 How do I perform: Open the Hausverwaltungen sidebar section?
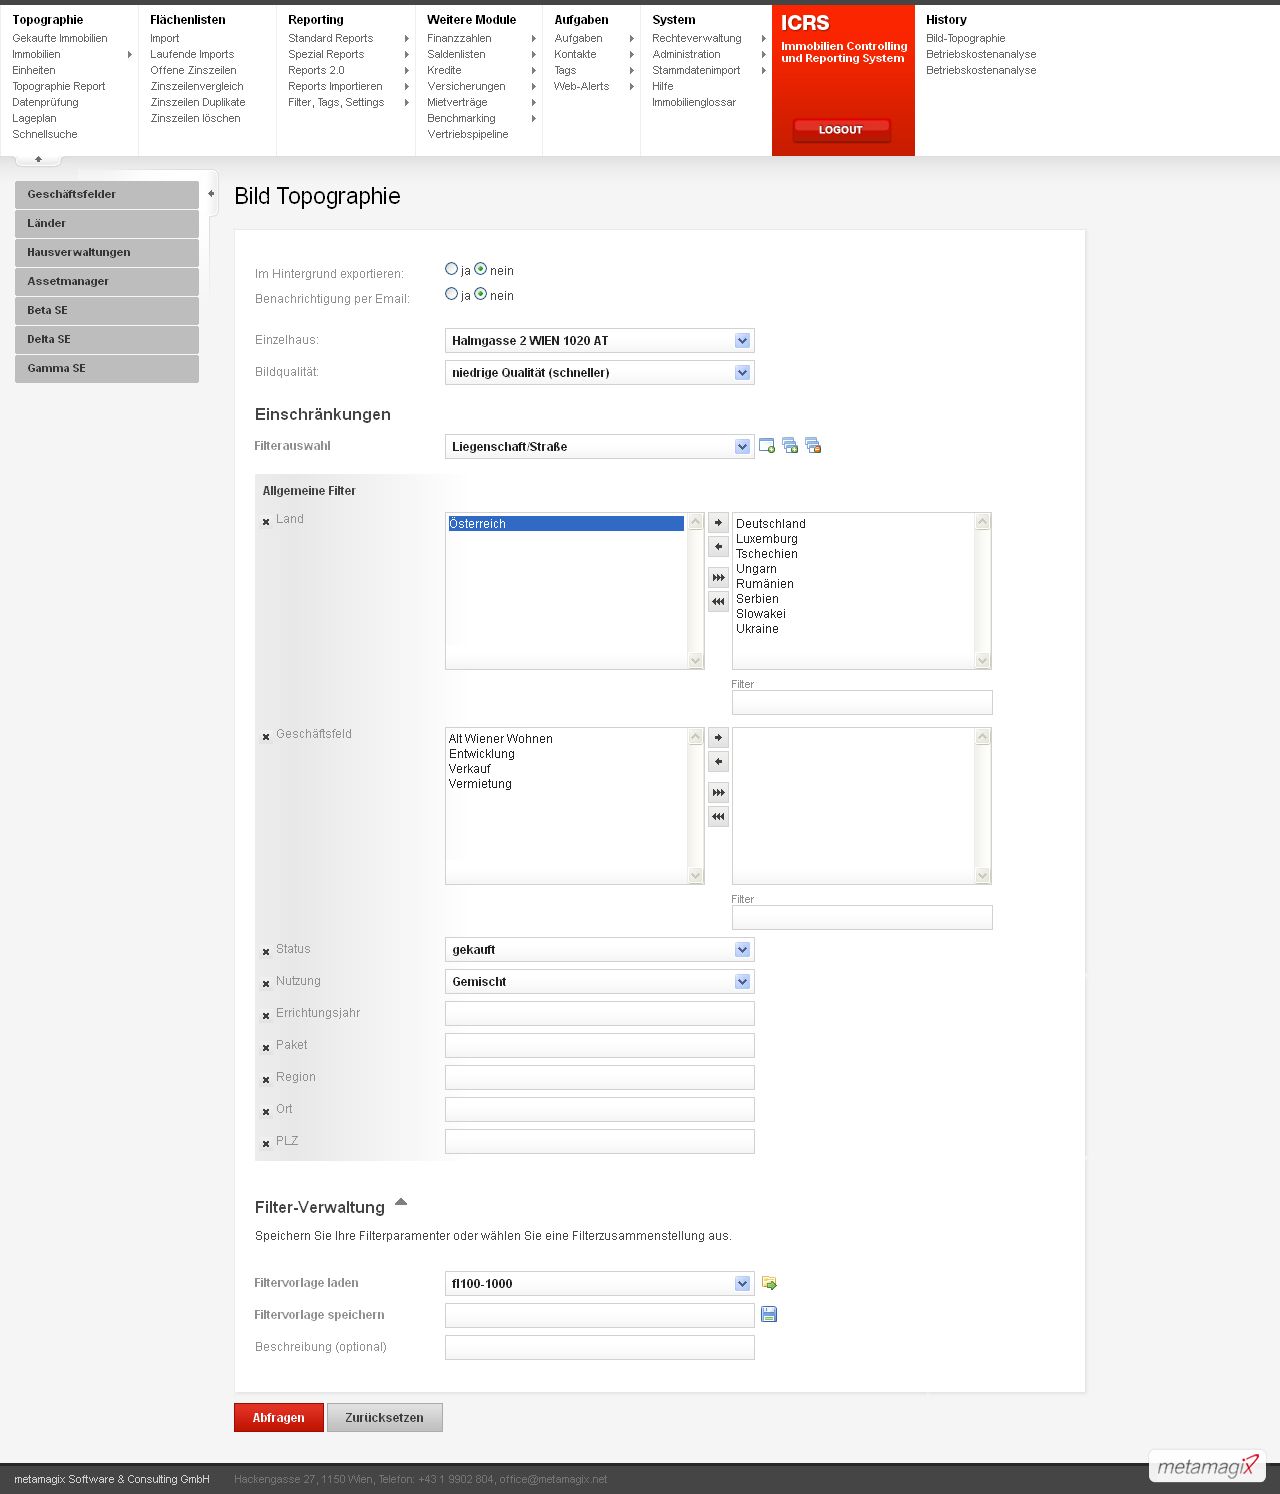[x=107, y=253]
